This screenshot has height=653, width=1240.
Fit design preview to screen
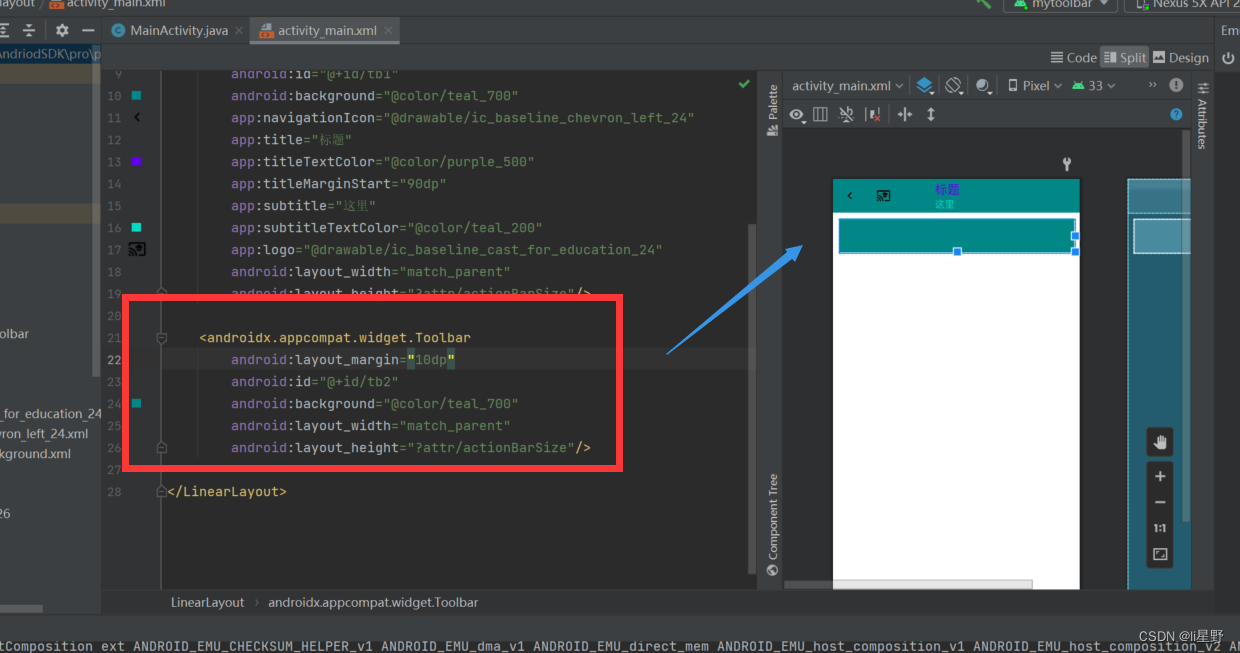1160,554
